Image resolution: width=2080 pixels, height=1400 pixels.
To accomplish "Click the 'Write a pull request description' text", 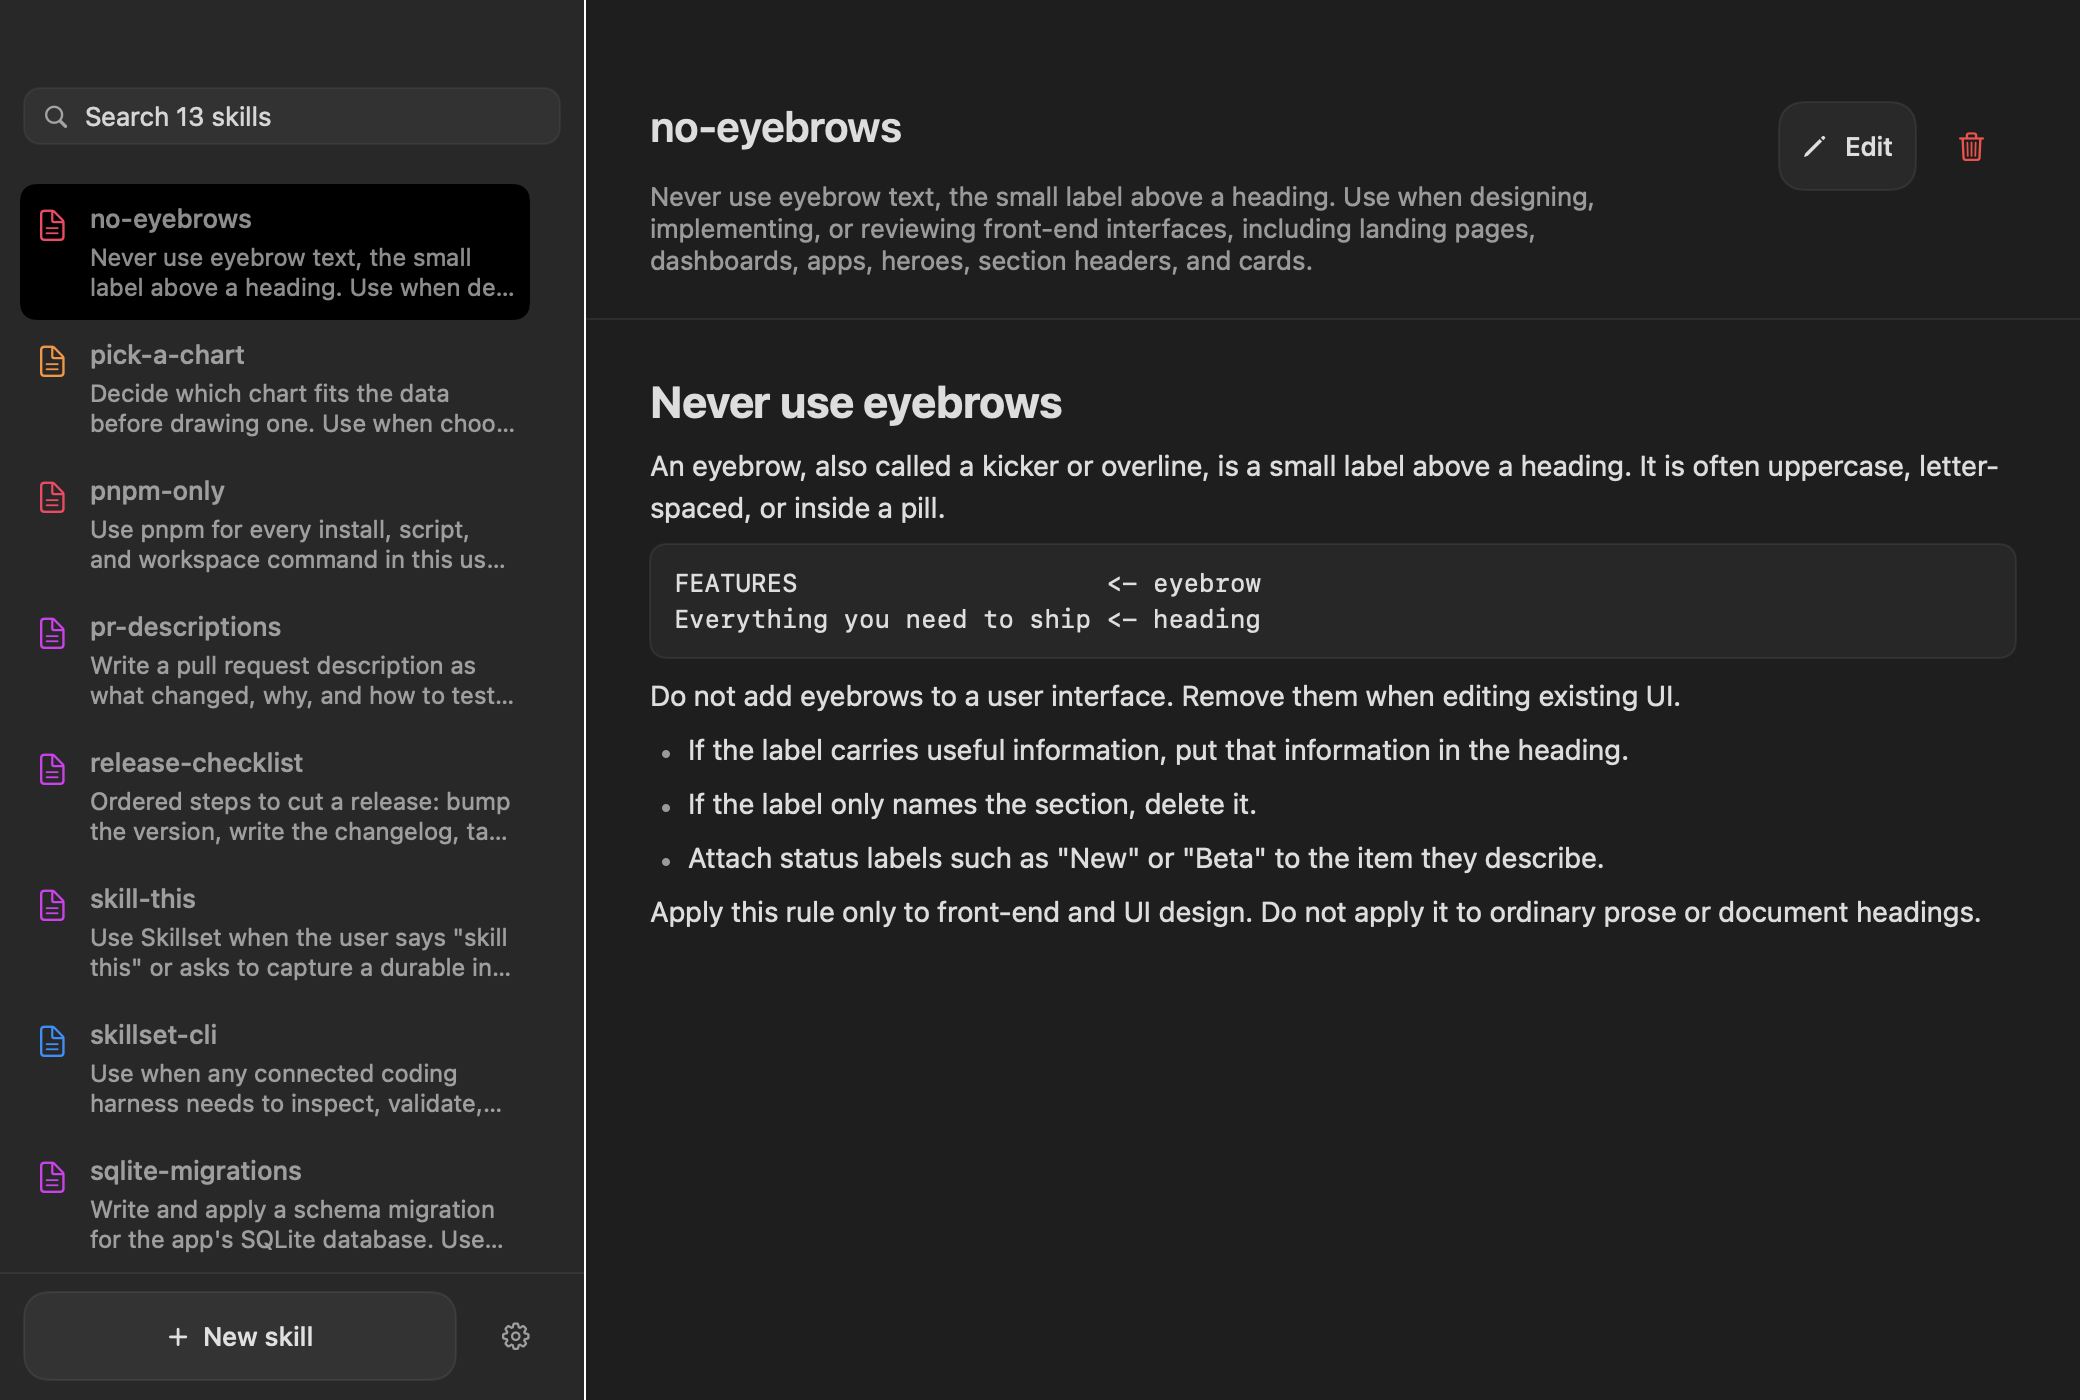I will pyautogui.click(x=302, y=680).
